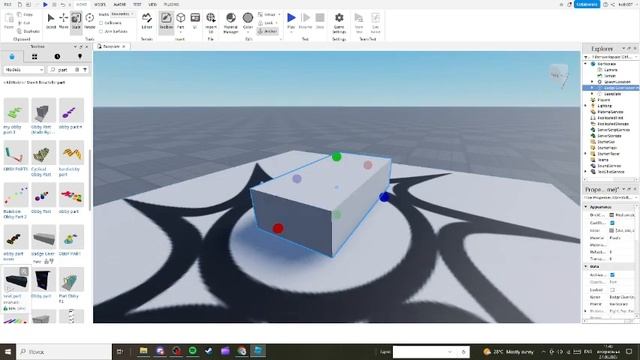Viewport: 640px width, 360px height.
Task: Select Toolbox Marketplace tab icon
Action: click(12, 56)
